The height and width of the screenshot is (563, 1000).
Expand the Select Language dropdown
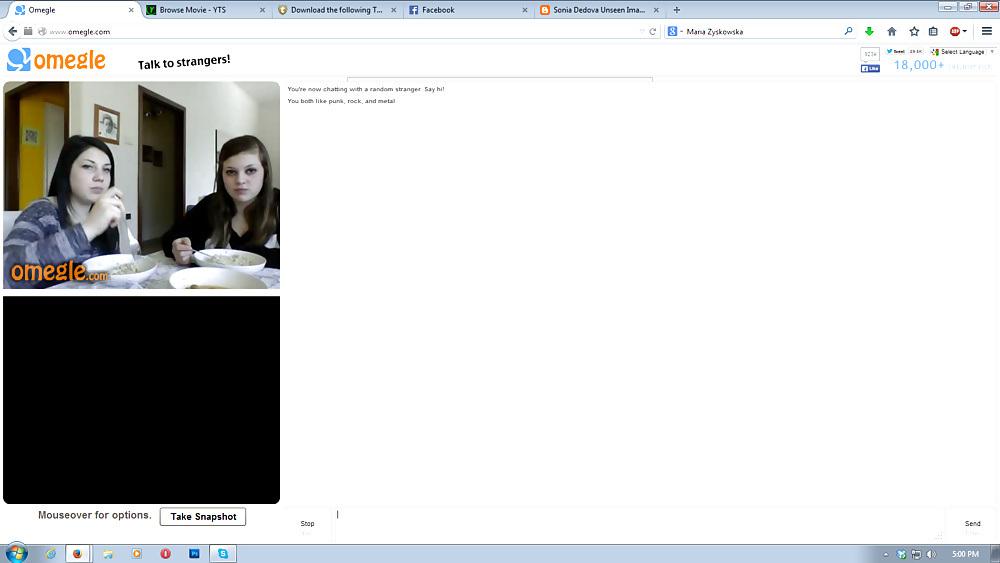click(962, 52)
